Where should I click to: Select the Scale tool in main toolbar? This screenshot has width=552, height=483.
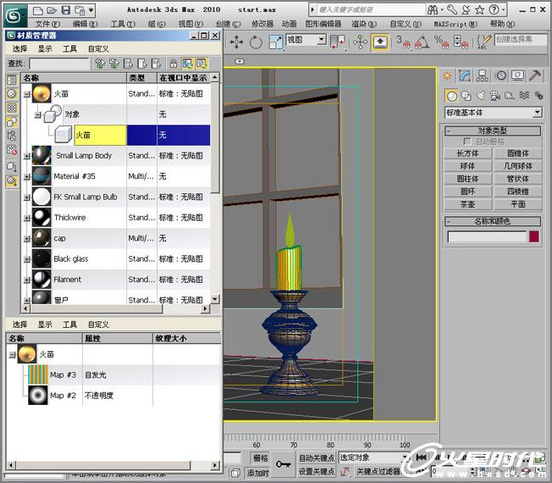click(275, 42)
